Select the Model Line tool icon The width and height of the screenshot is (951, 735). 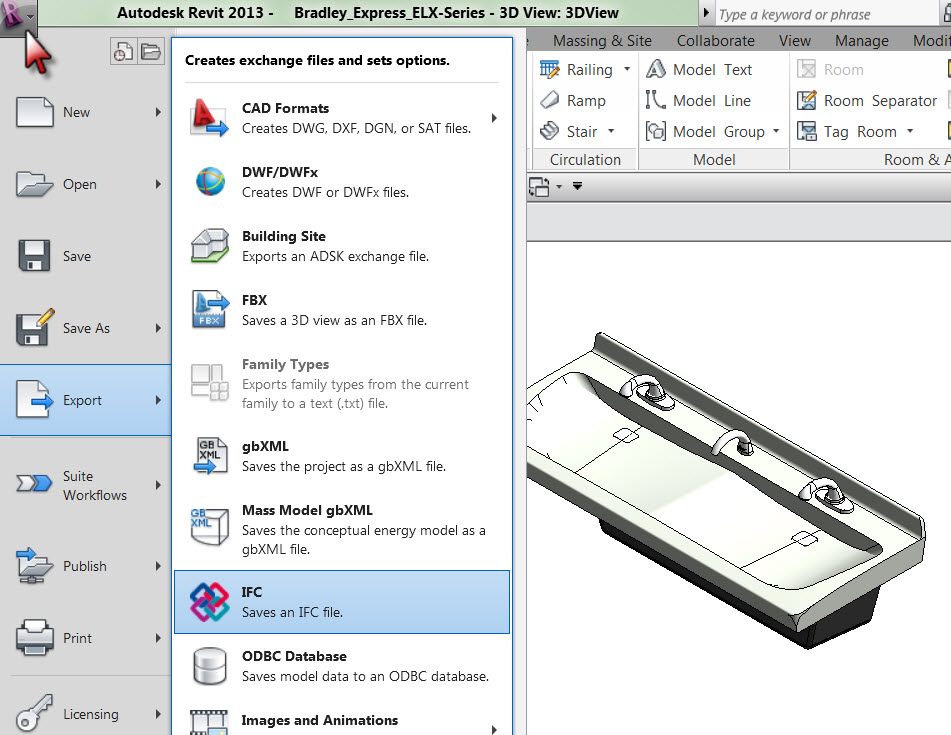[x=656, y=100]
